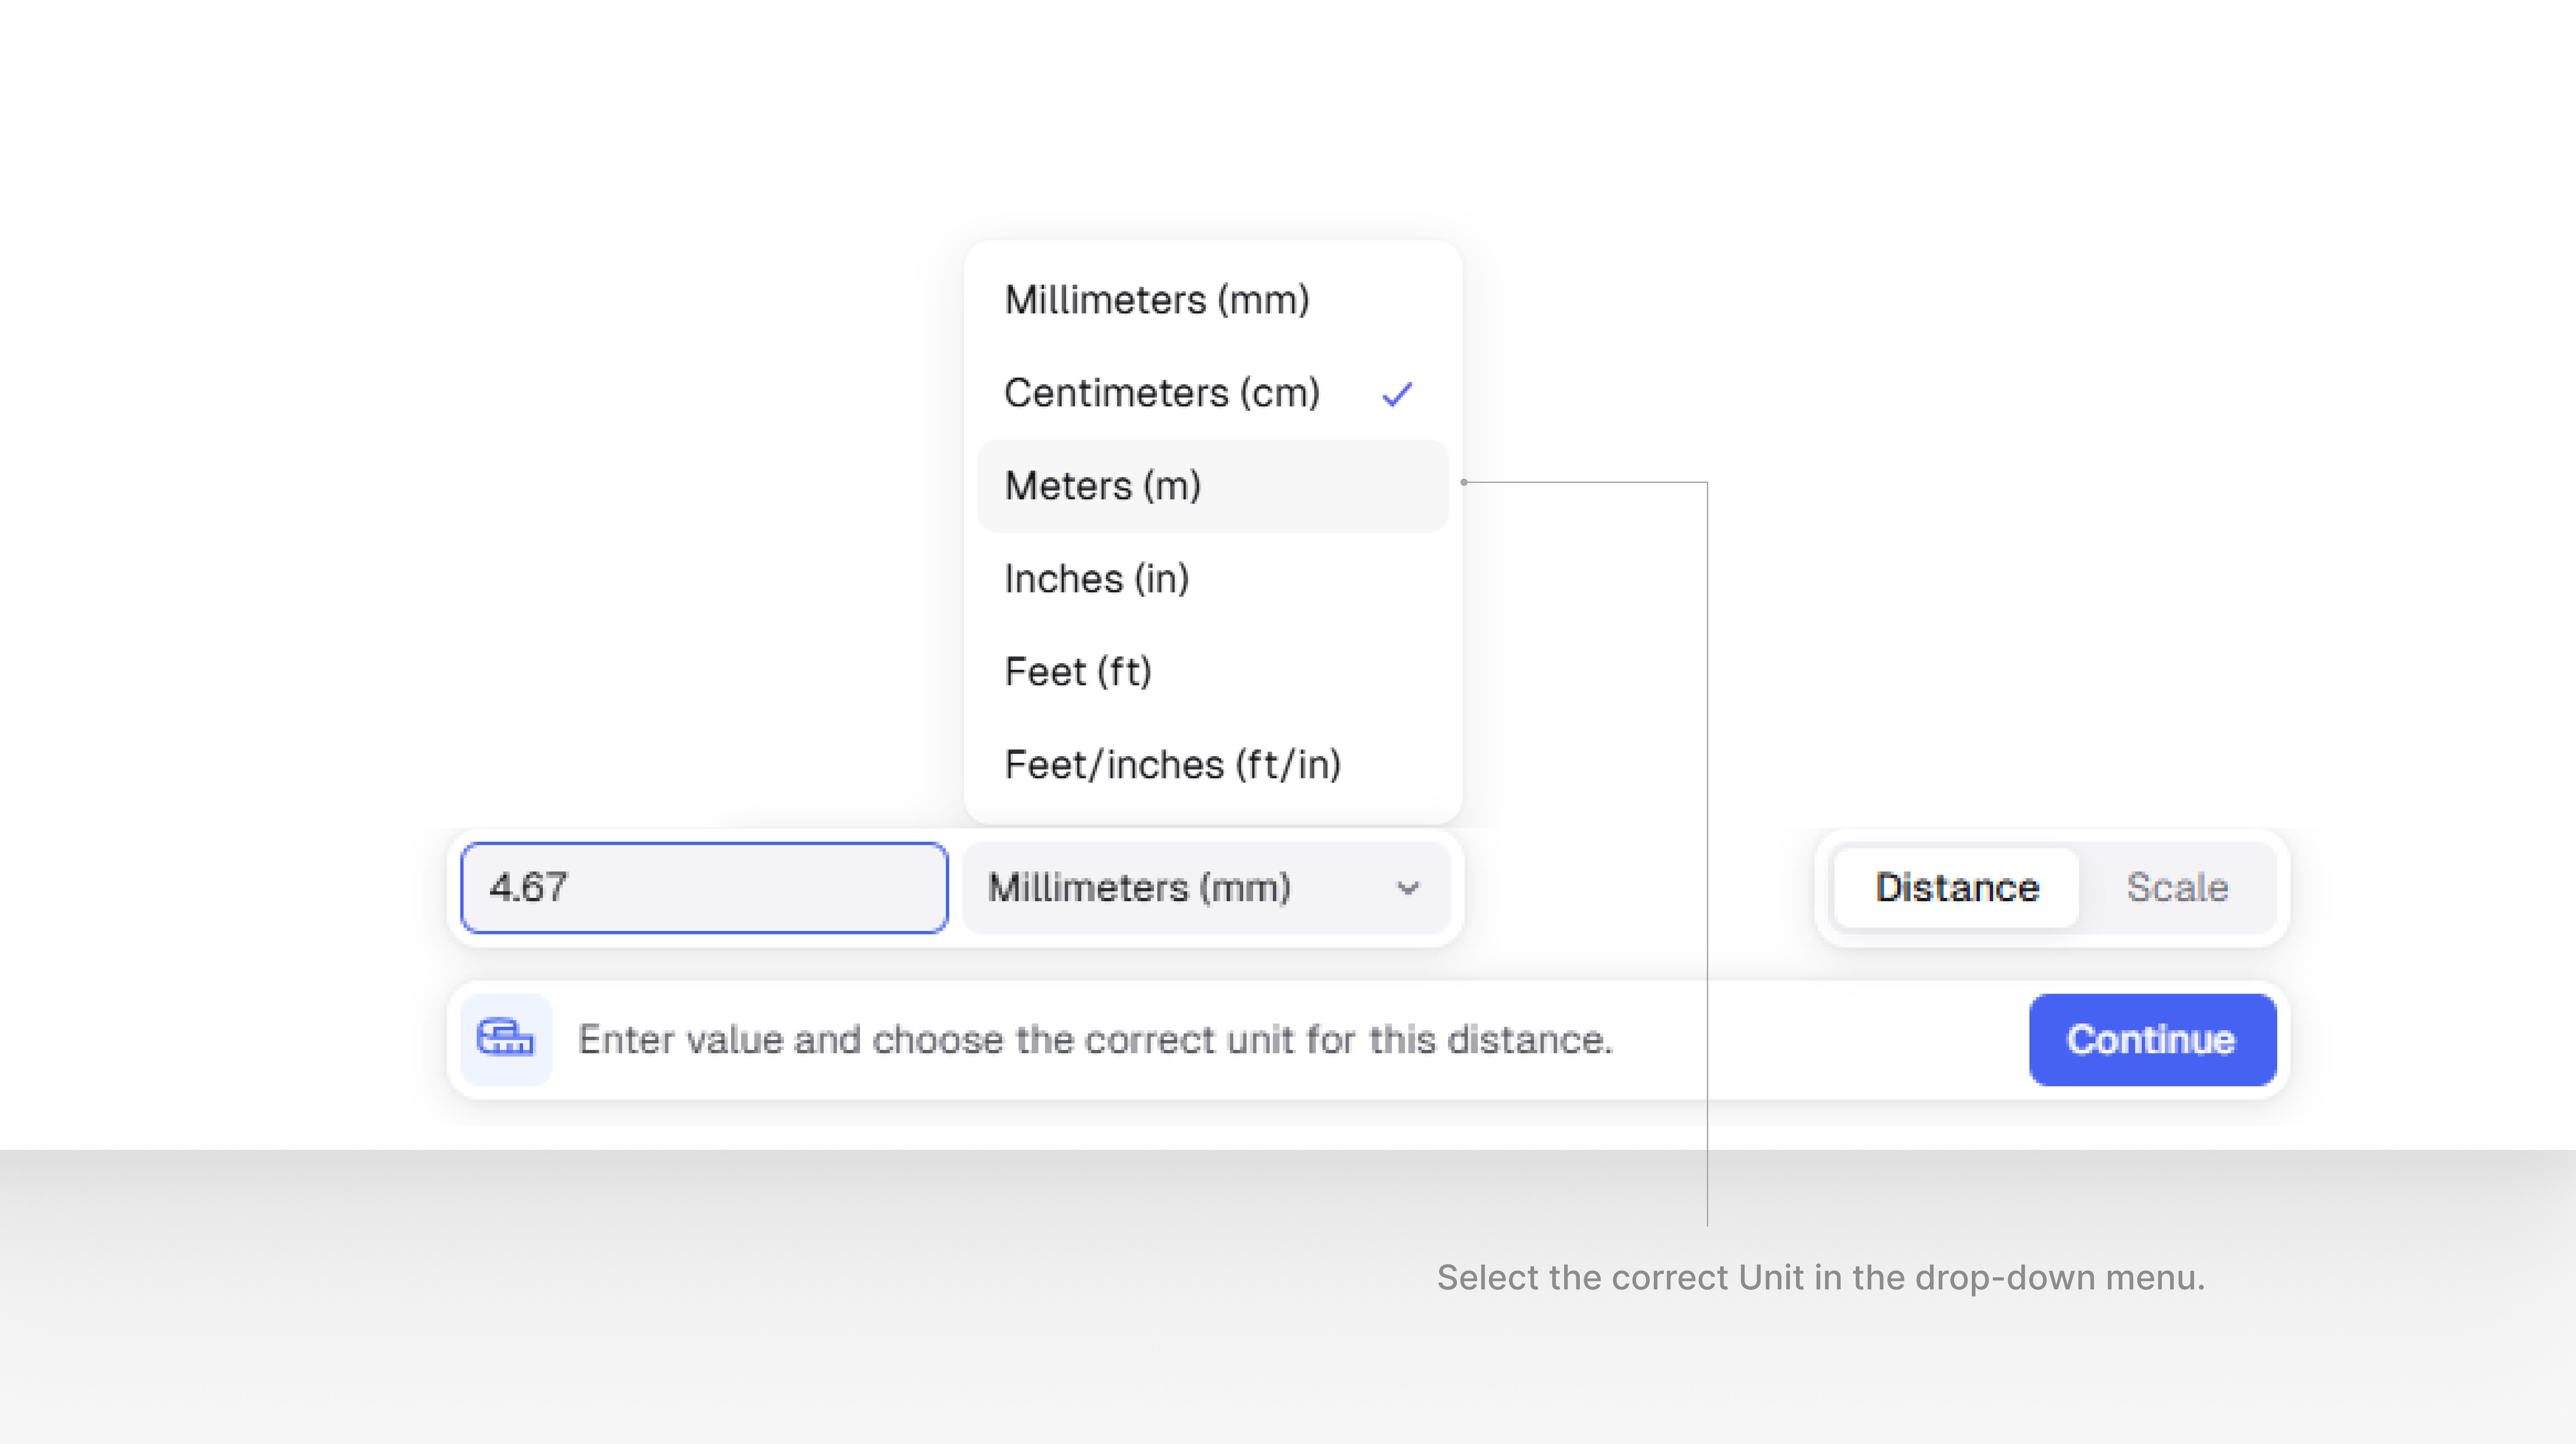
Task: Select Millimeters (mm) from the list
Action: tap(1157, 300)
